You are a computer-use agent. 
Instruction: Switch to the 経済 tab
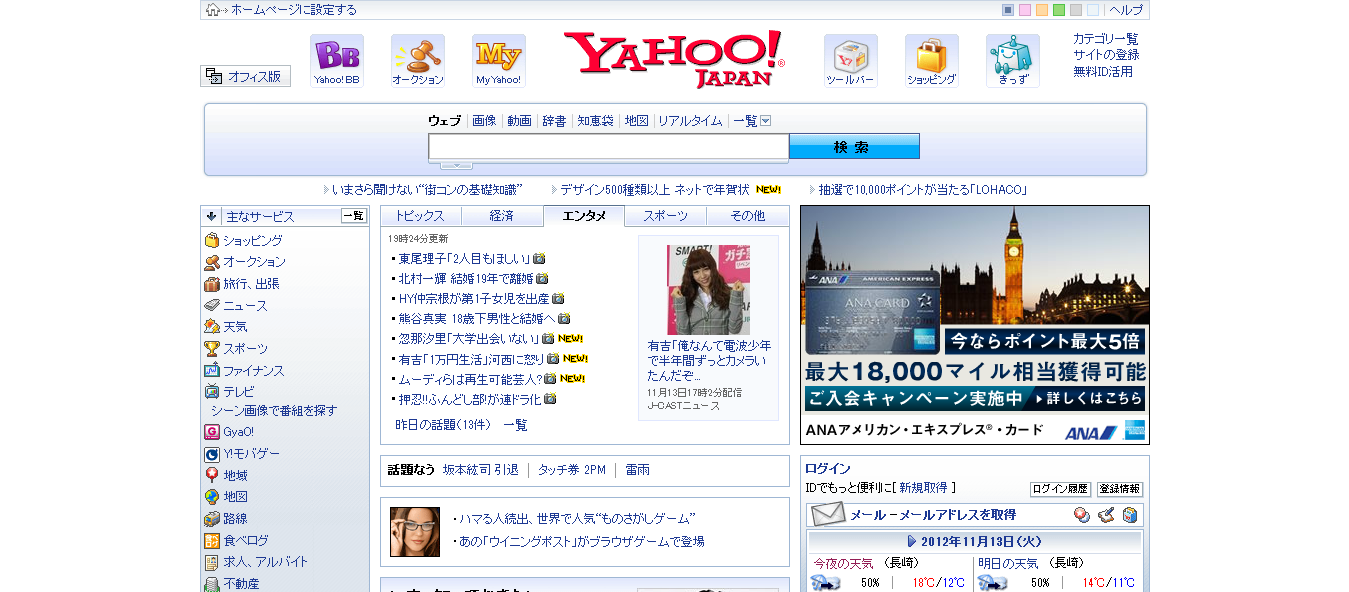click(502, 216)
